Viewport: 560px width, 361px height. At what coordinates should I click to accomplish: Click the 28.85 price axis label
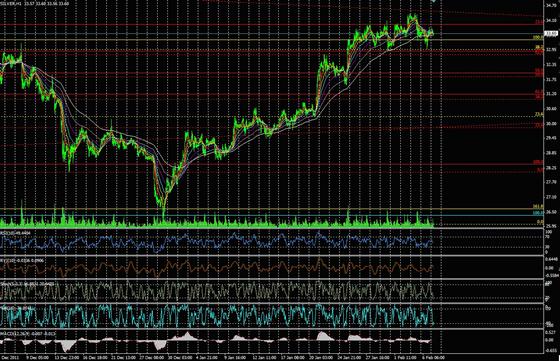point(551,153)
